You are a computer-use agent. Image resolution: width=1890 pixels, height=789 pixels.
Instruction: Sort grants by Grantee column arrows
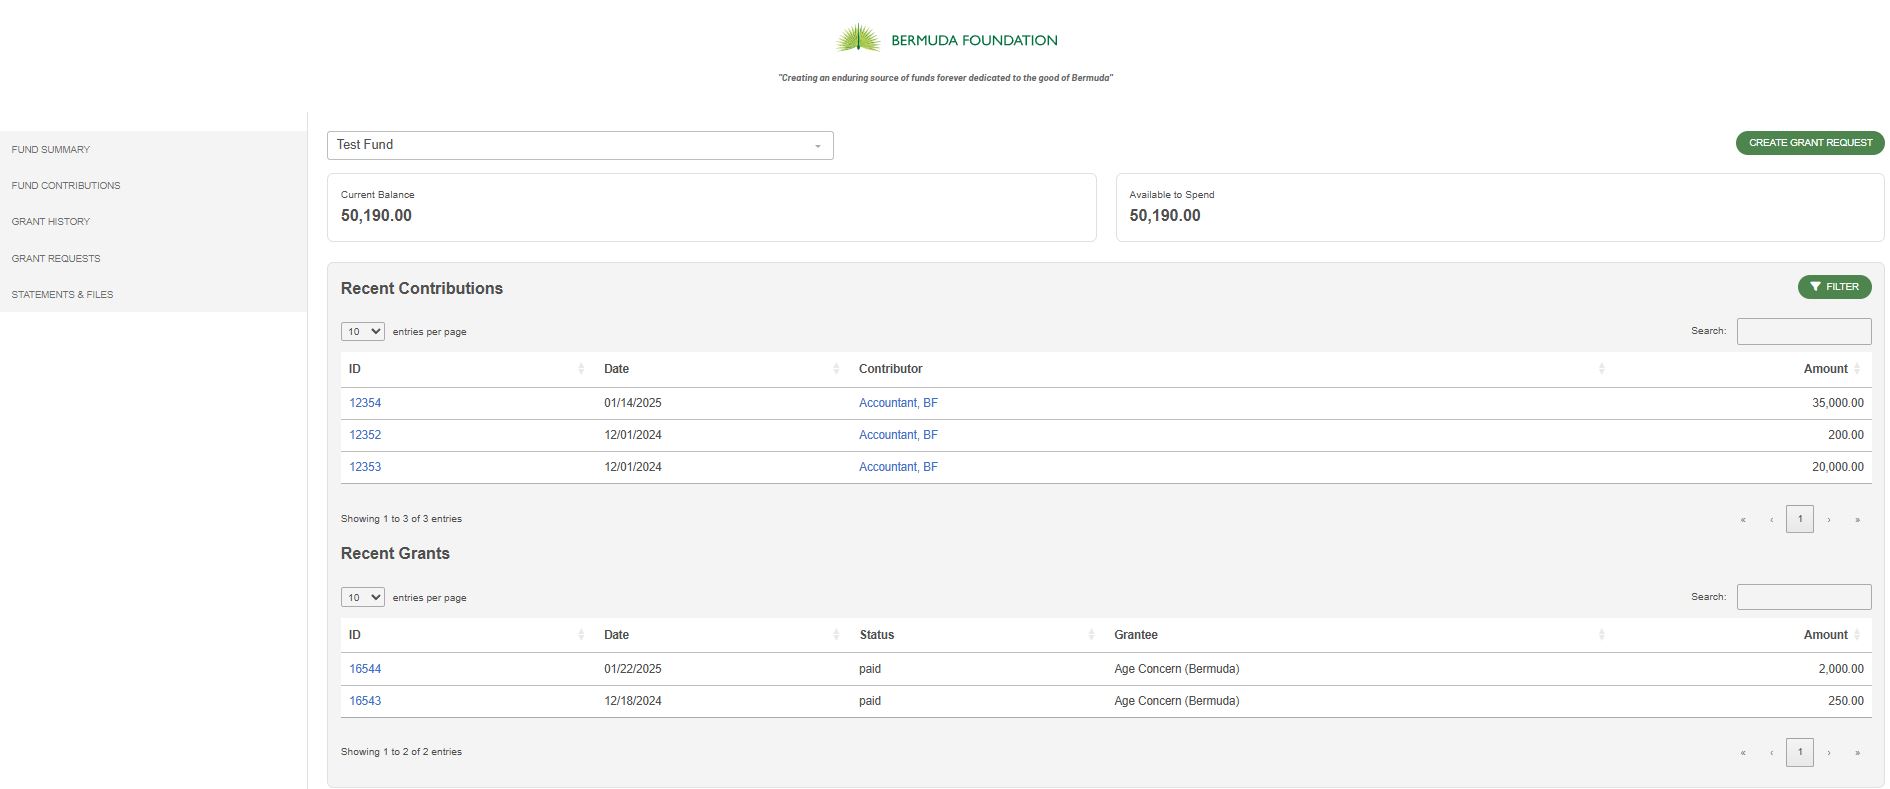(x=1601, y=635)
